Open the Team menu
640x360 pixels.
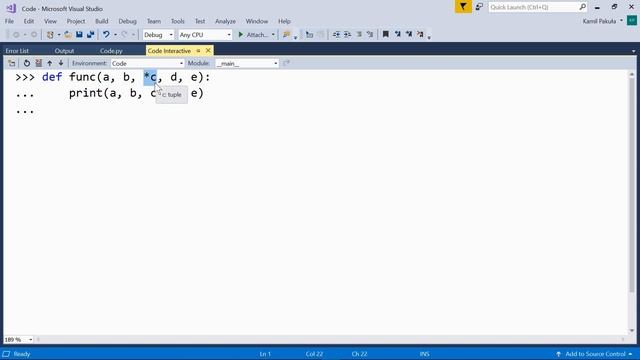154,21
